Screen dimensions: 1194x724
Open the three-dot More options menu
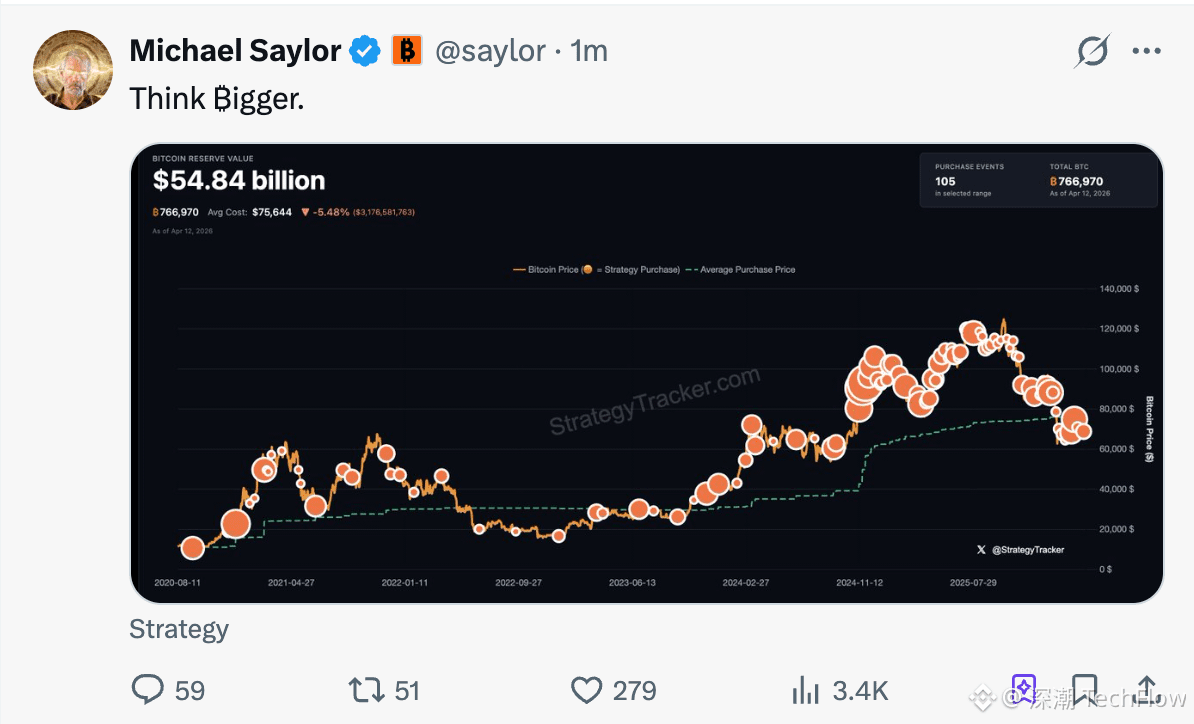pyautogui.click(x=1146, y=51)
